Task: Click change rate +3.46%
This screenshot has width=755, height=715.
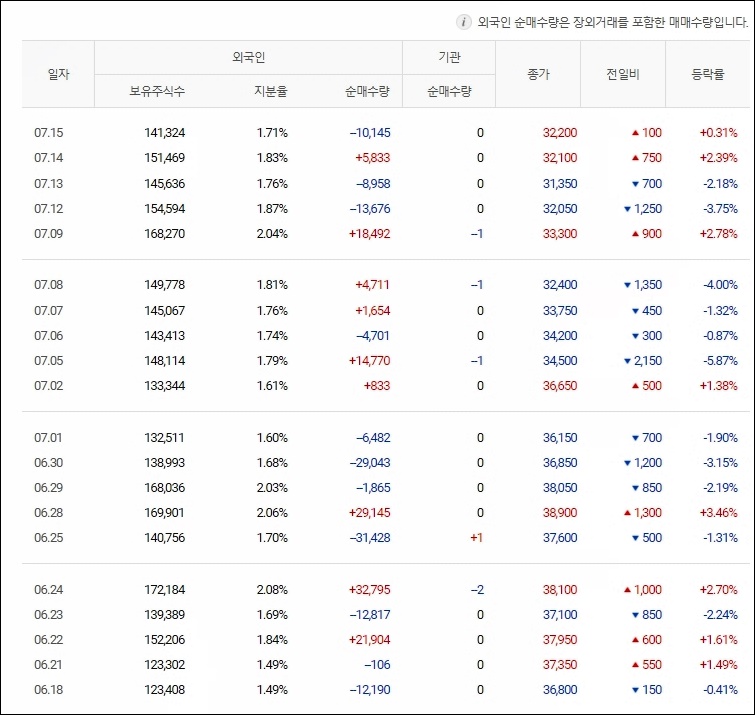Action: tap(718, 513)
